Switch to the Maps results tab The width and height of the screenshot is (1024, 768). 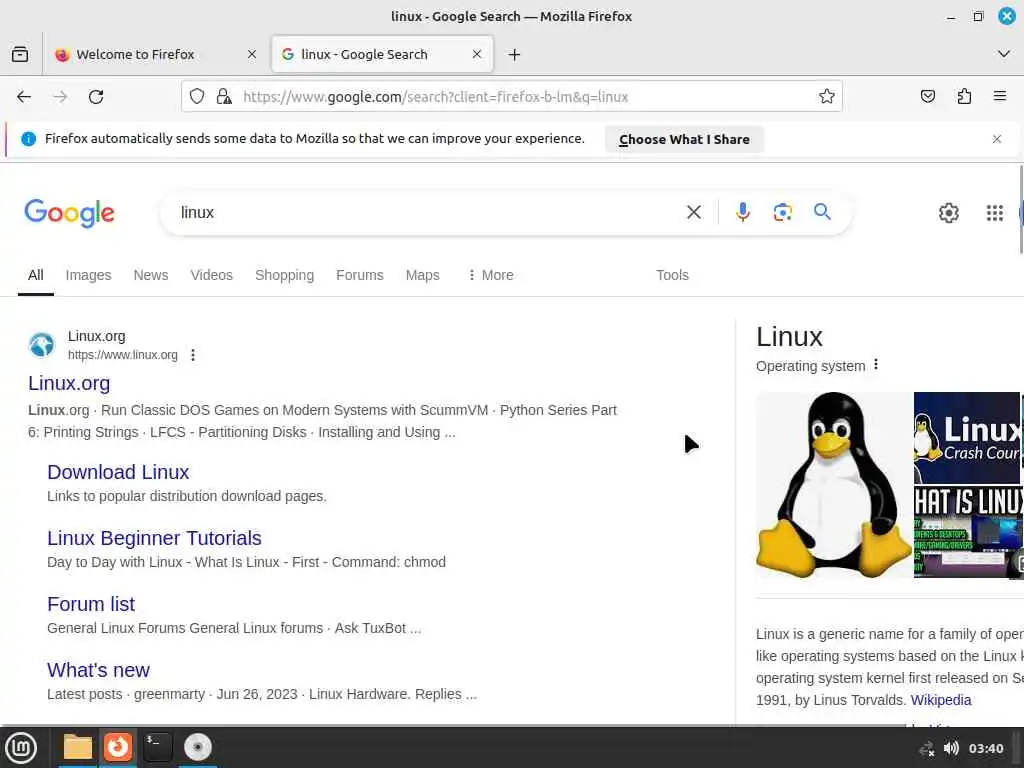point(423,275)
